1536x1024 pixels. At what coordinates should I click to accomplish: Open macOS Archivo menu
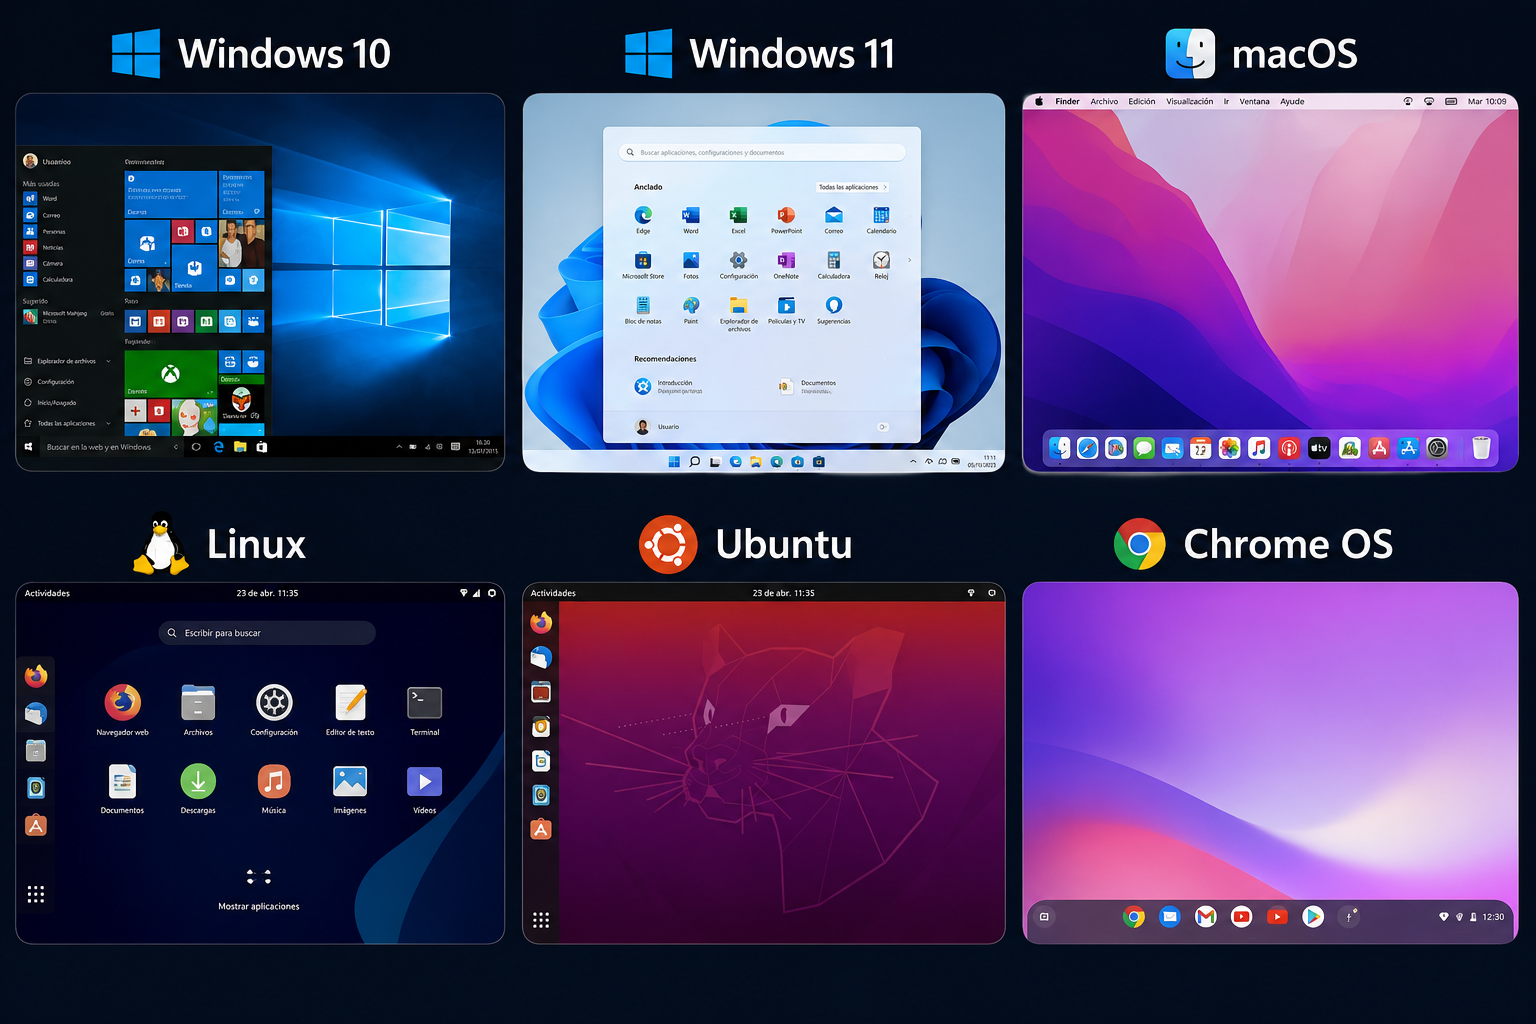tap(1104, 101)
